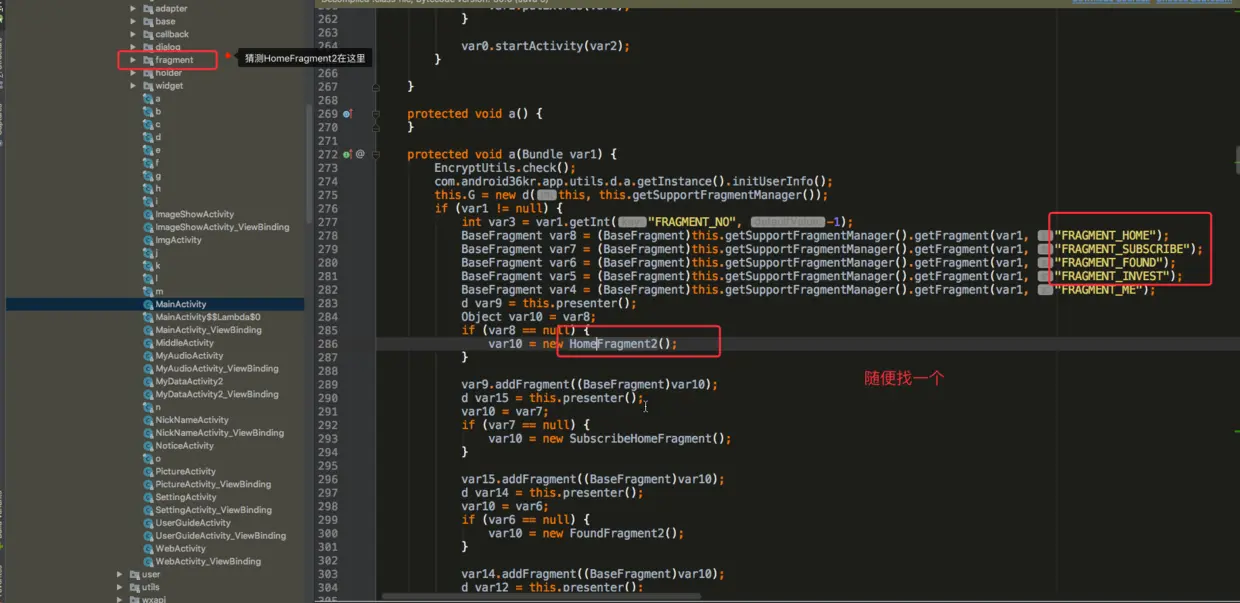The image size is (1240, 603).
Task: Open MyDataActivity2 class
Action: (189, 382)
